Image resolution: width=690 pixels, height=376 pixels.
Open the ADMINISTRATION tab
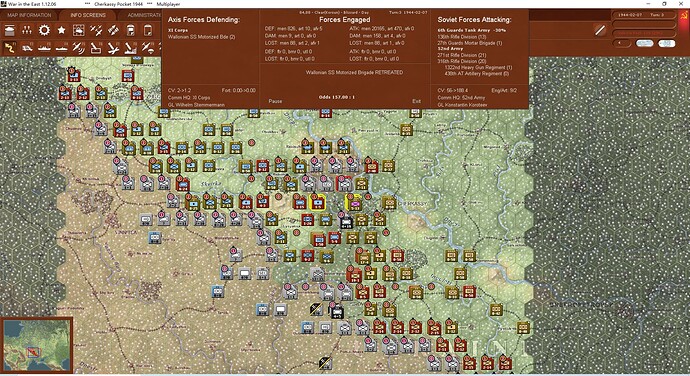point(144,15)
